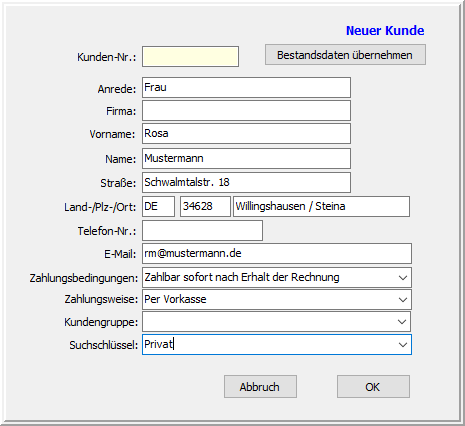Click the Zahlungsbedingungen value Zahlbar sofort
Viewport: 465px width, 426px height.
coord(242,277)
